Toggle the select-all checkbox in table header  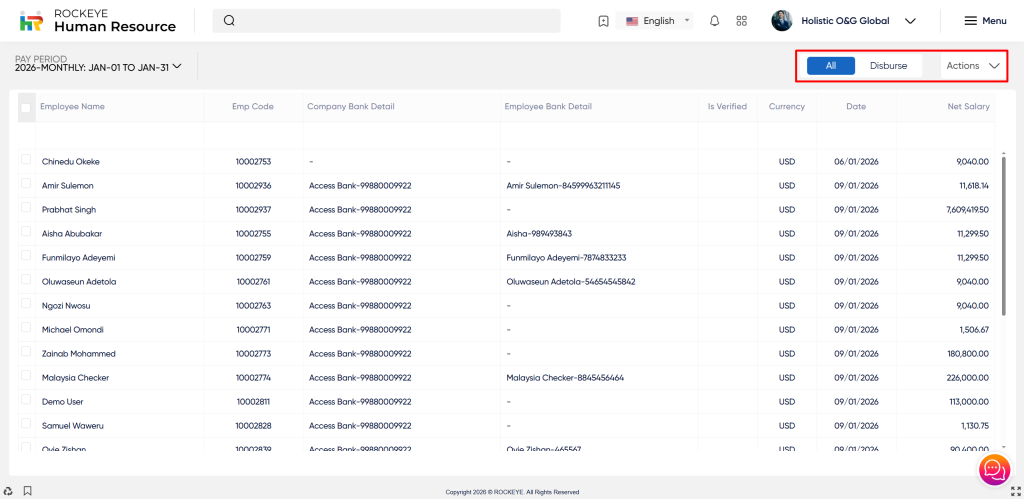[26, 107]
